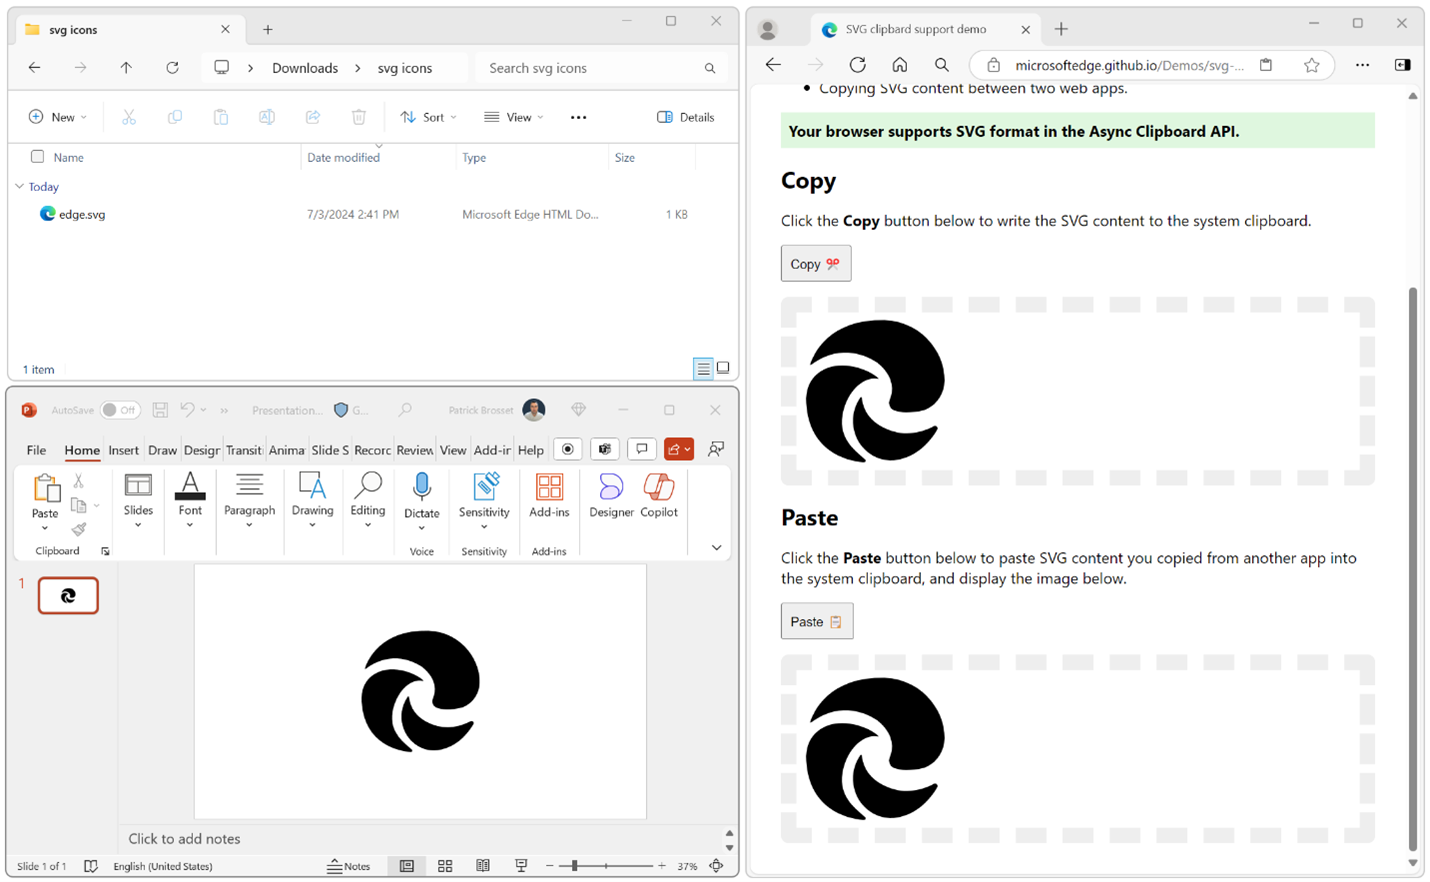Open the File menu in PowerPoint

click(35, 450)
